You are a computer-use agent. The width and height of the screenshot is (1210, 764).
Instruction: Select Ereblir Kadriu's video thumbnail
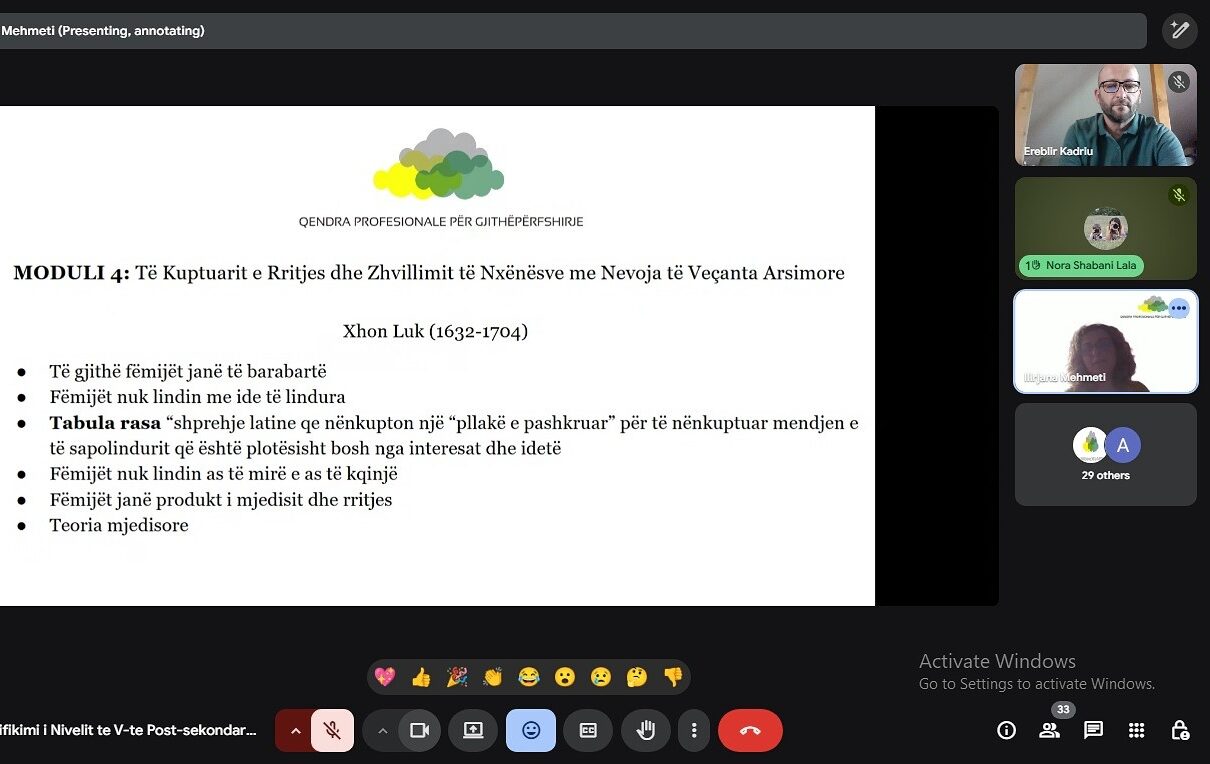pos(1105,115)
